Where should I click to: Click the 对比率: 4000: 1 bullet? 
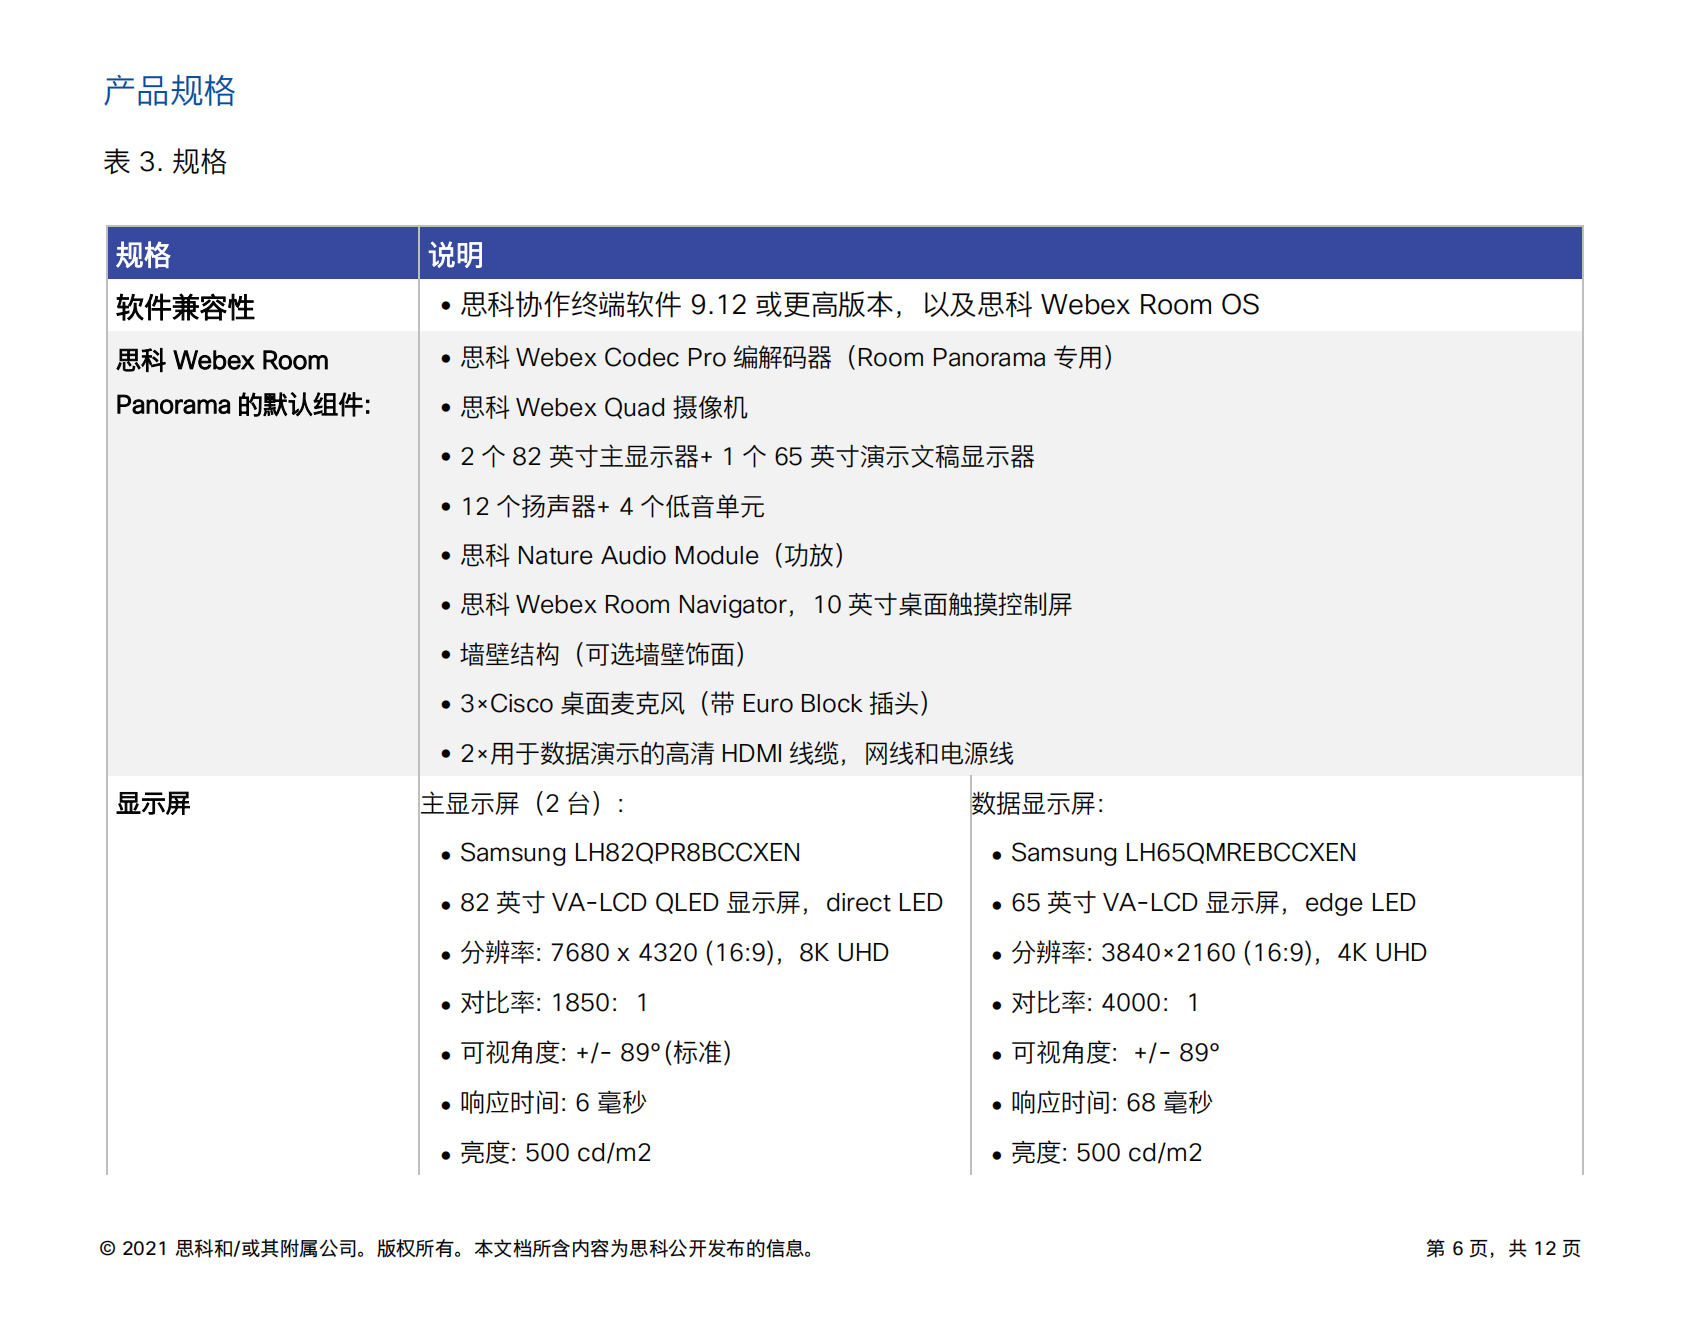coord(1105,1003)
